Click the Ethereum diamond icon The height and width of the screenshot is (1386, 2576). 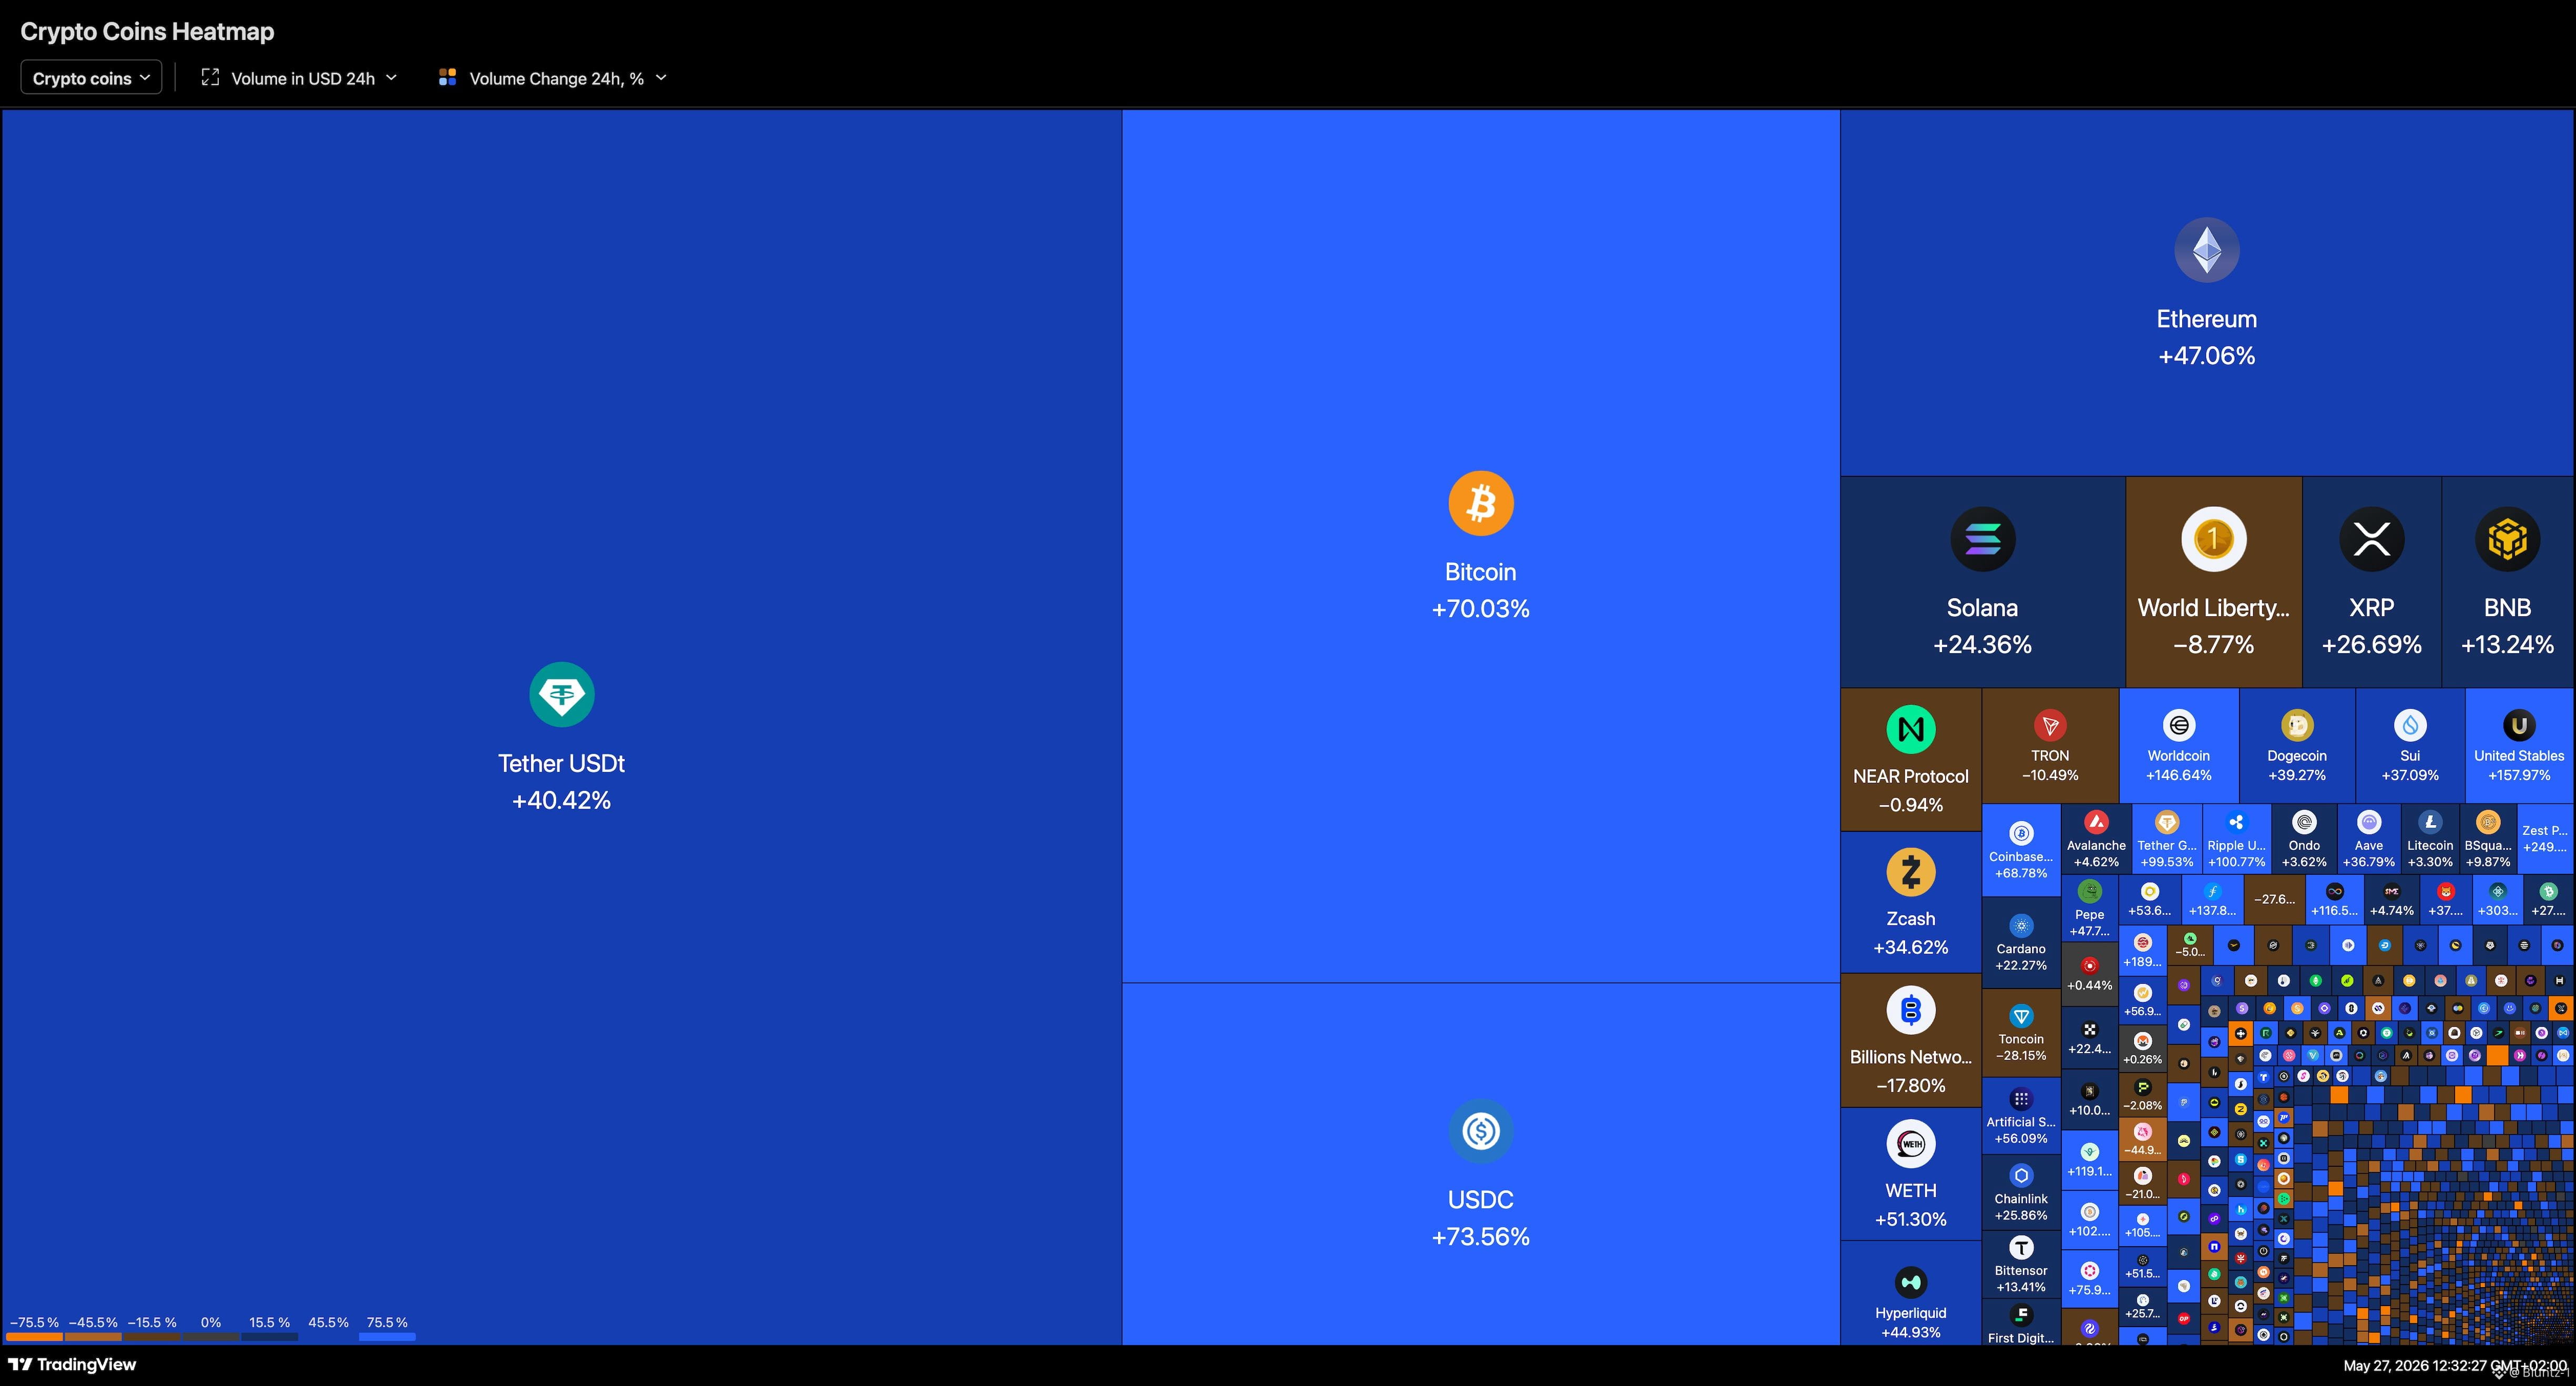coord(2207,250)
